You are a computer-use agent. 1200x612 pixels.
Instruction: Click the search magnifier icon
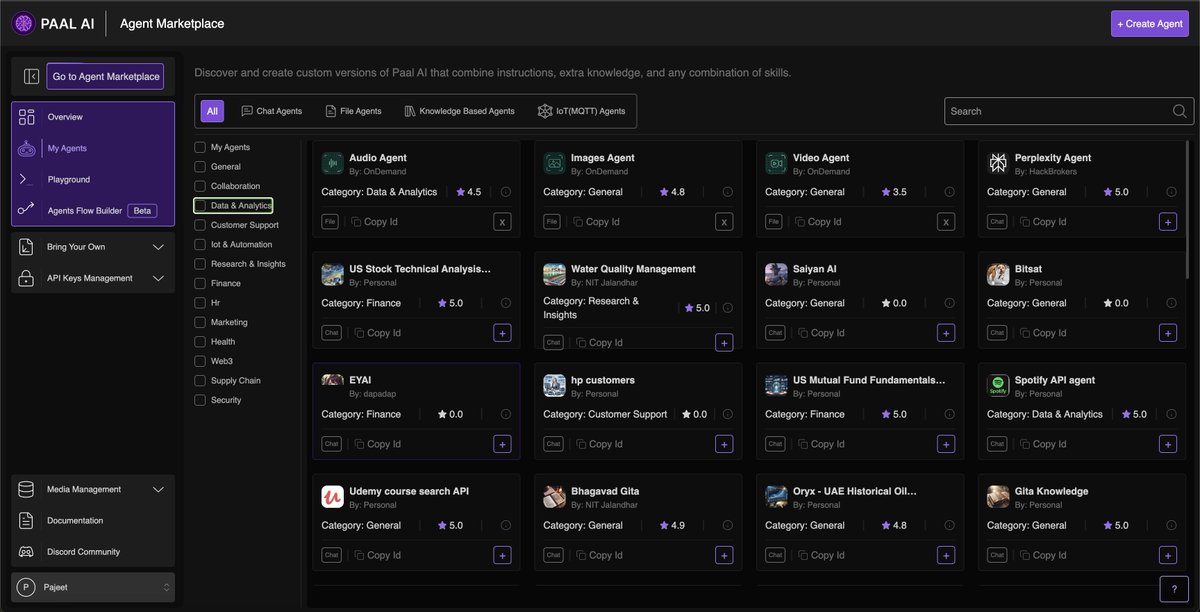1181,111
